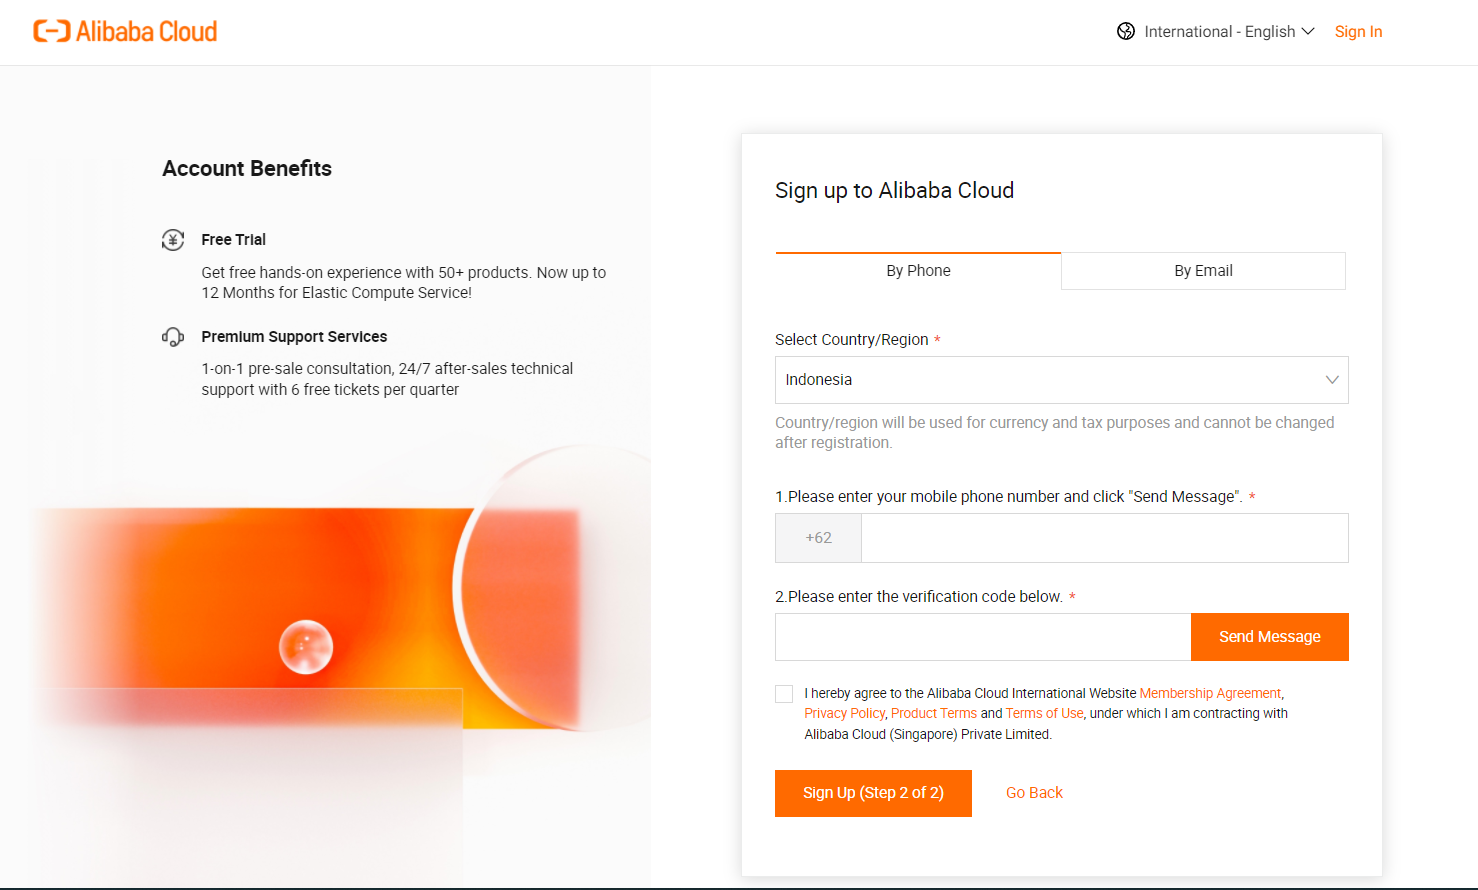Image resolution: width=1478 pixels, height=890 pixels.
Task: Click the verification code instruction label
Action: 919,597
